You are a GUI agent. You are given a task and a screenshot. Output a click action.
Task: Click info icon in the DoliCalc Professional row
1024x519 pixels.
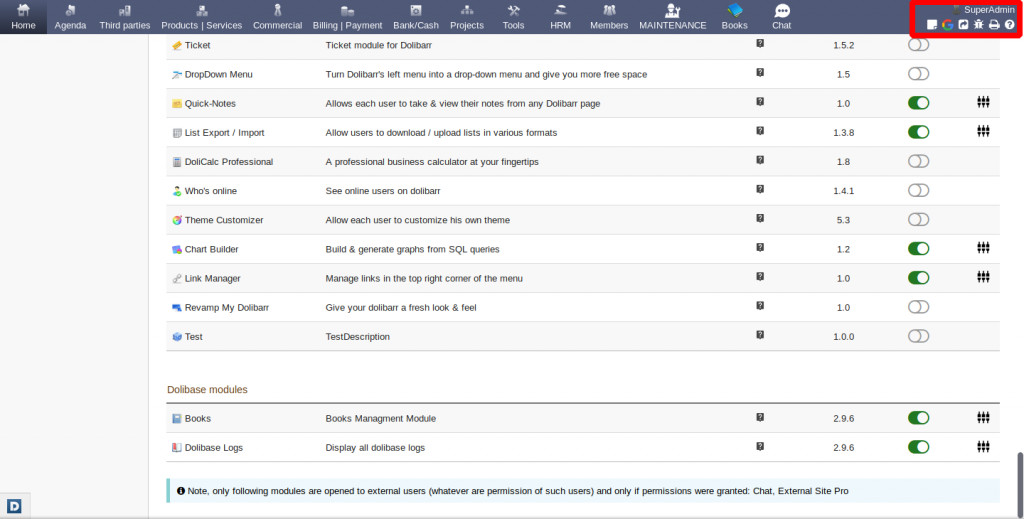pyautogui.click(x=760, y=160)
